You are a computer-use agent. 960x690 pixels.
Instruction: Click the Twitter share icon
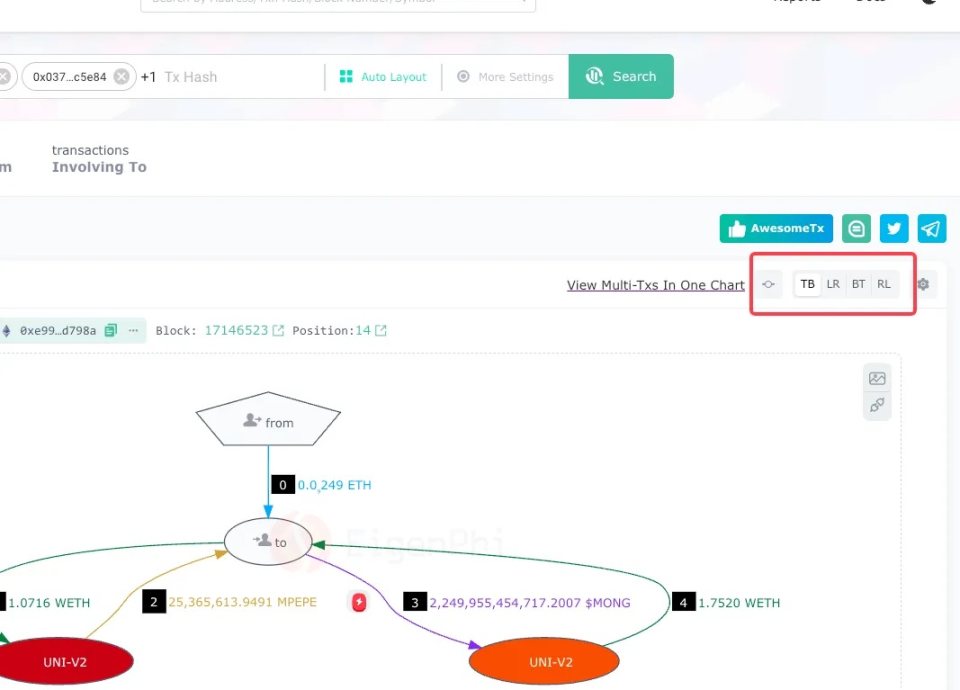coord(893,228)
